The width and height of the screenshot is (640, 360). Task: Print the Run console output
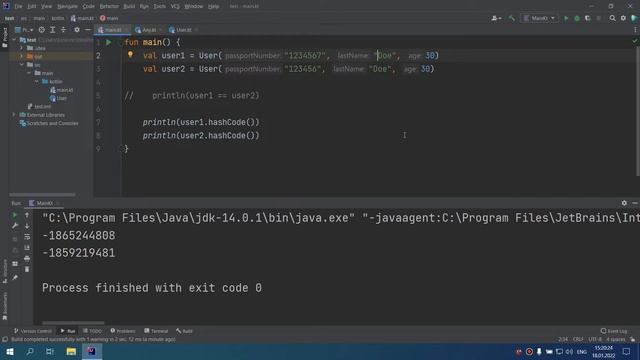27,258
